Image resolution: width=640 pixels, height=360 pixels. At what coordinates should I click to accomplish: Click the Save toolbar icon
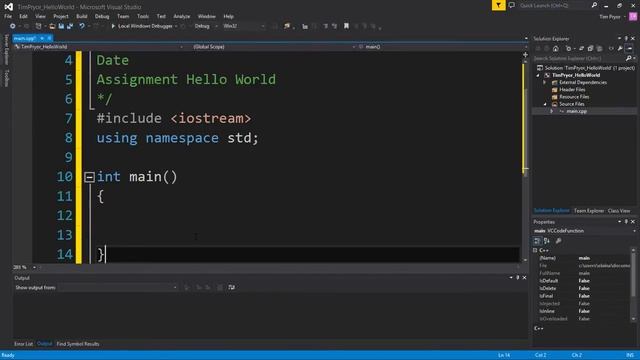61,26
